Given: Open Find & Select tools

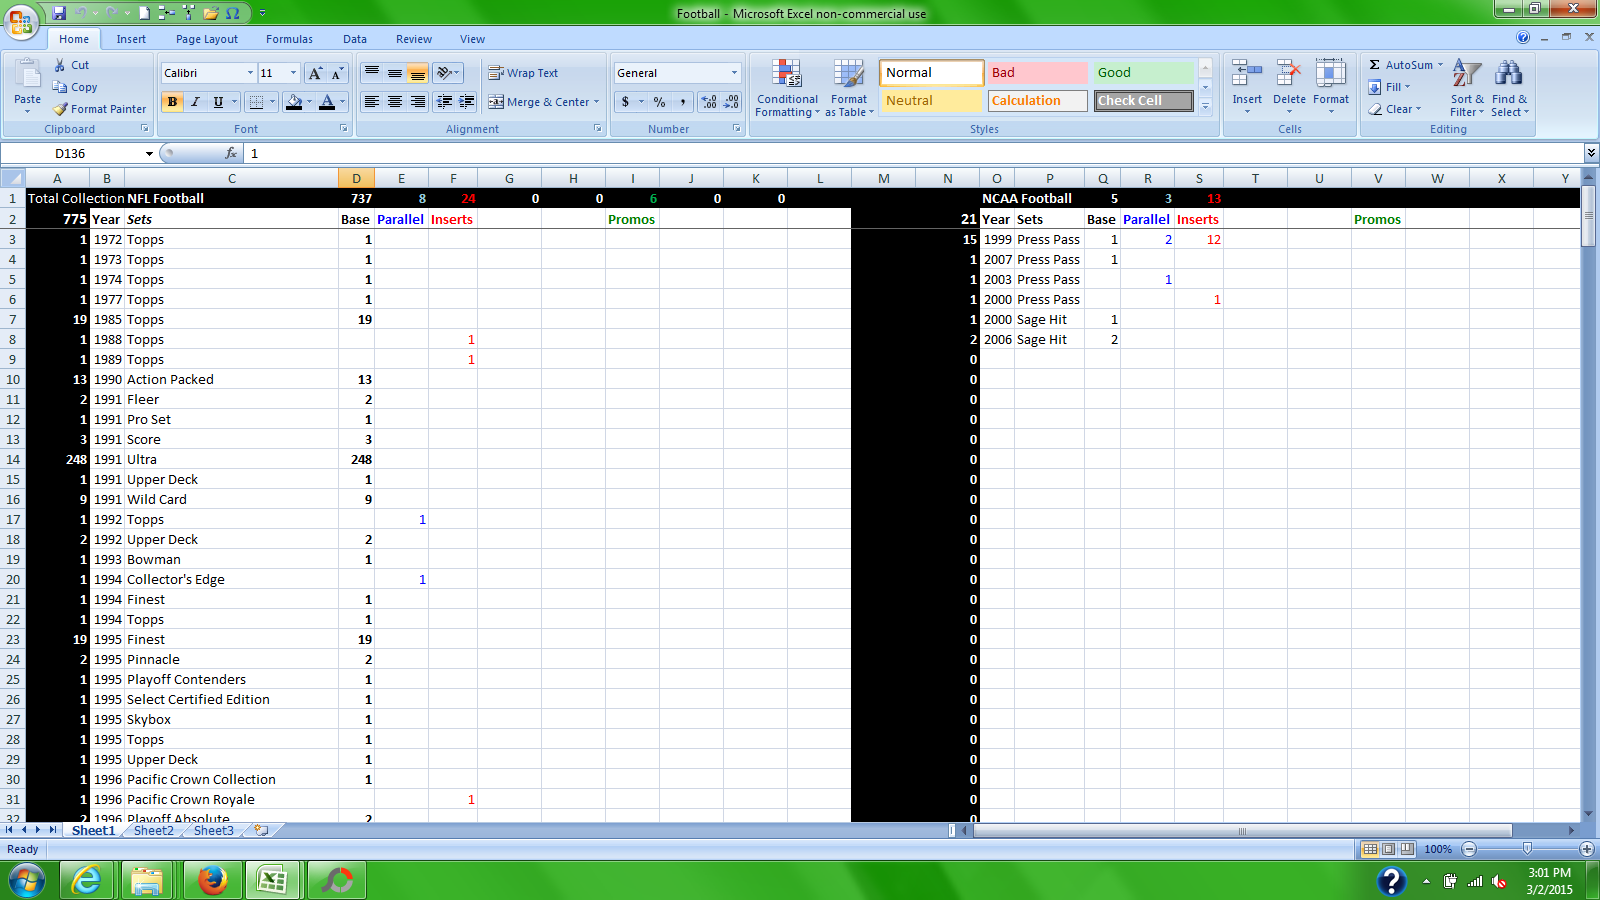Looking at the screenshot, I should tap(1509, 88).
